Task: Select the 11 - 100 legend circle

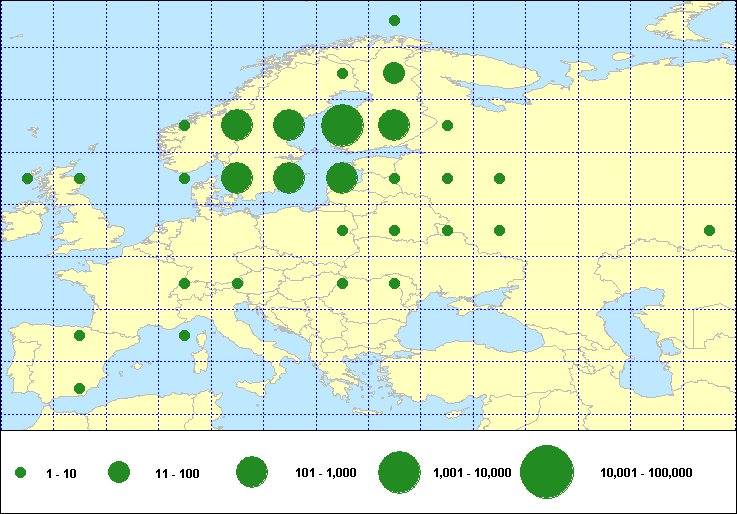Action: click(x=119, y=473)
